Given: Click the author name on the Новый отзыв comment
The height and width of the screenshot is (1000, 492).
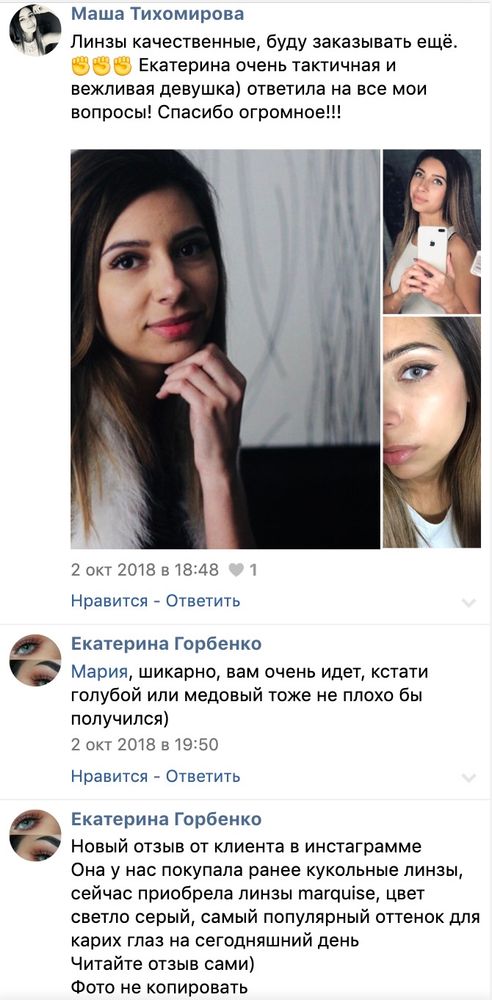Looking at the screenshot, I should [166, 819].
